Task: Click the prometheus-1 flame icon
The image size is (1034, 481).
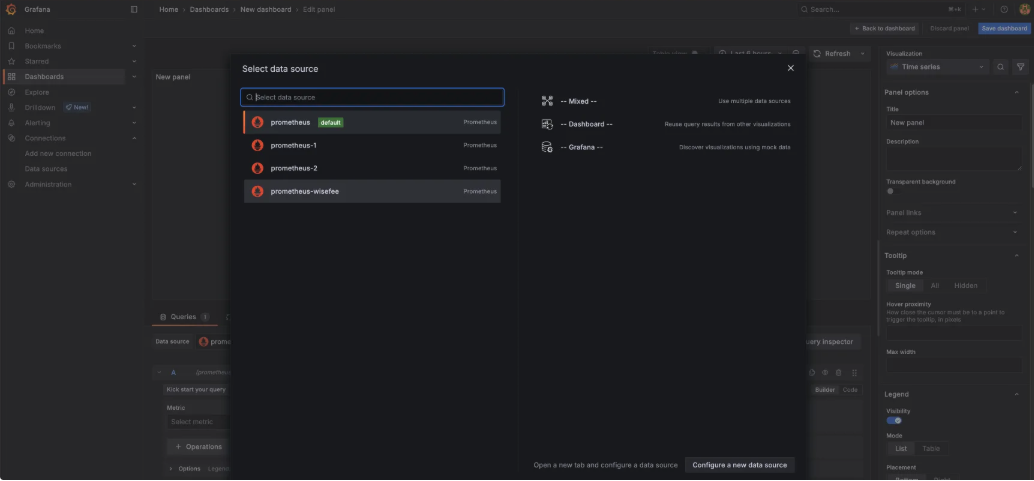Action: click(x=257, y=145)
